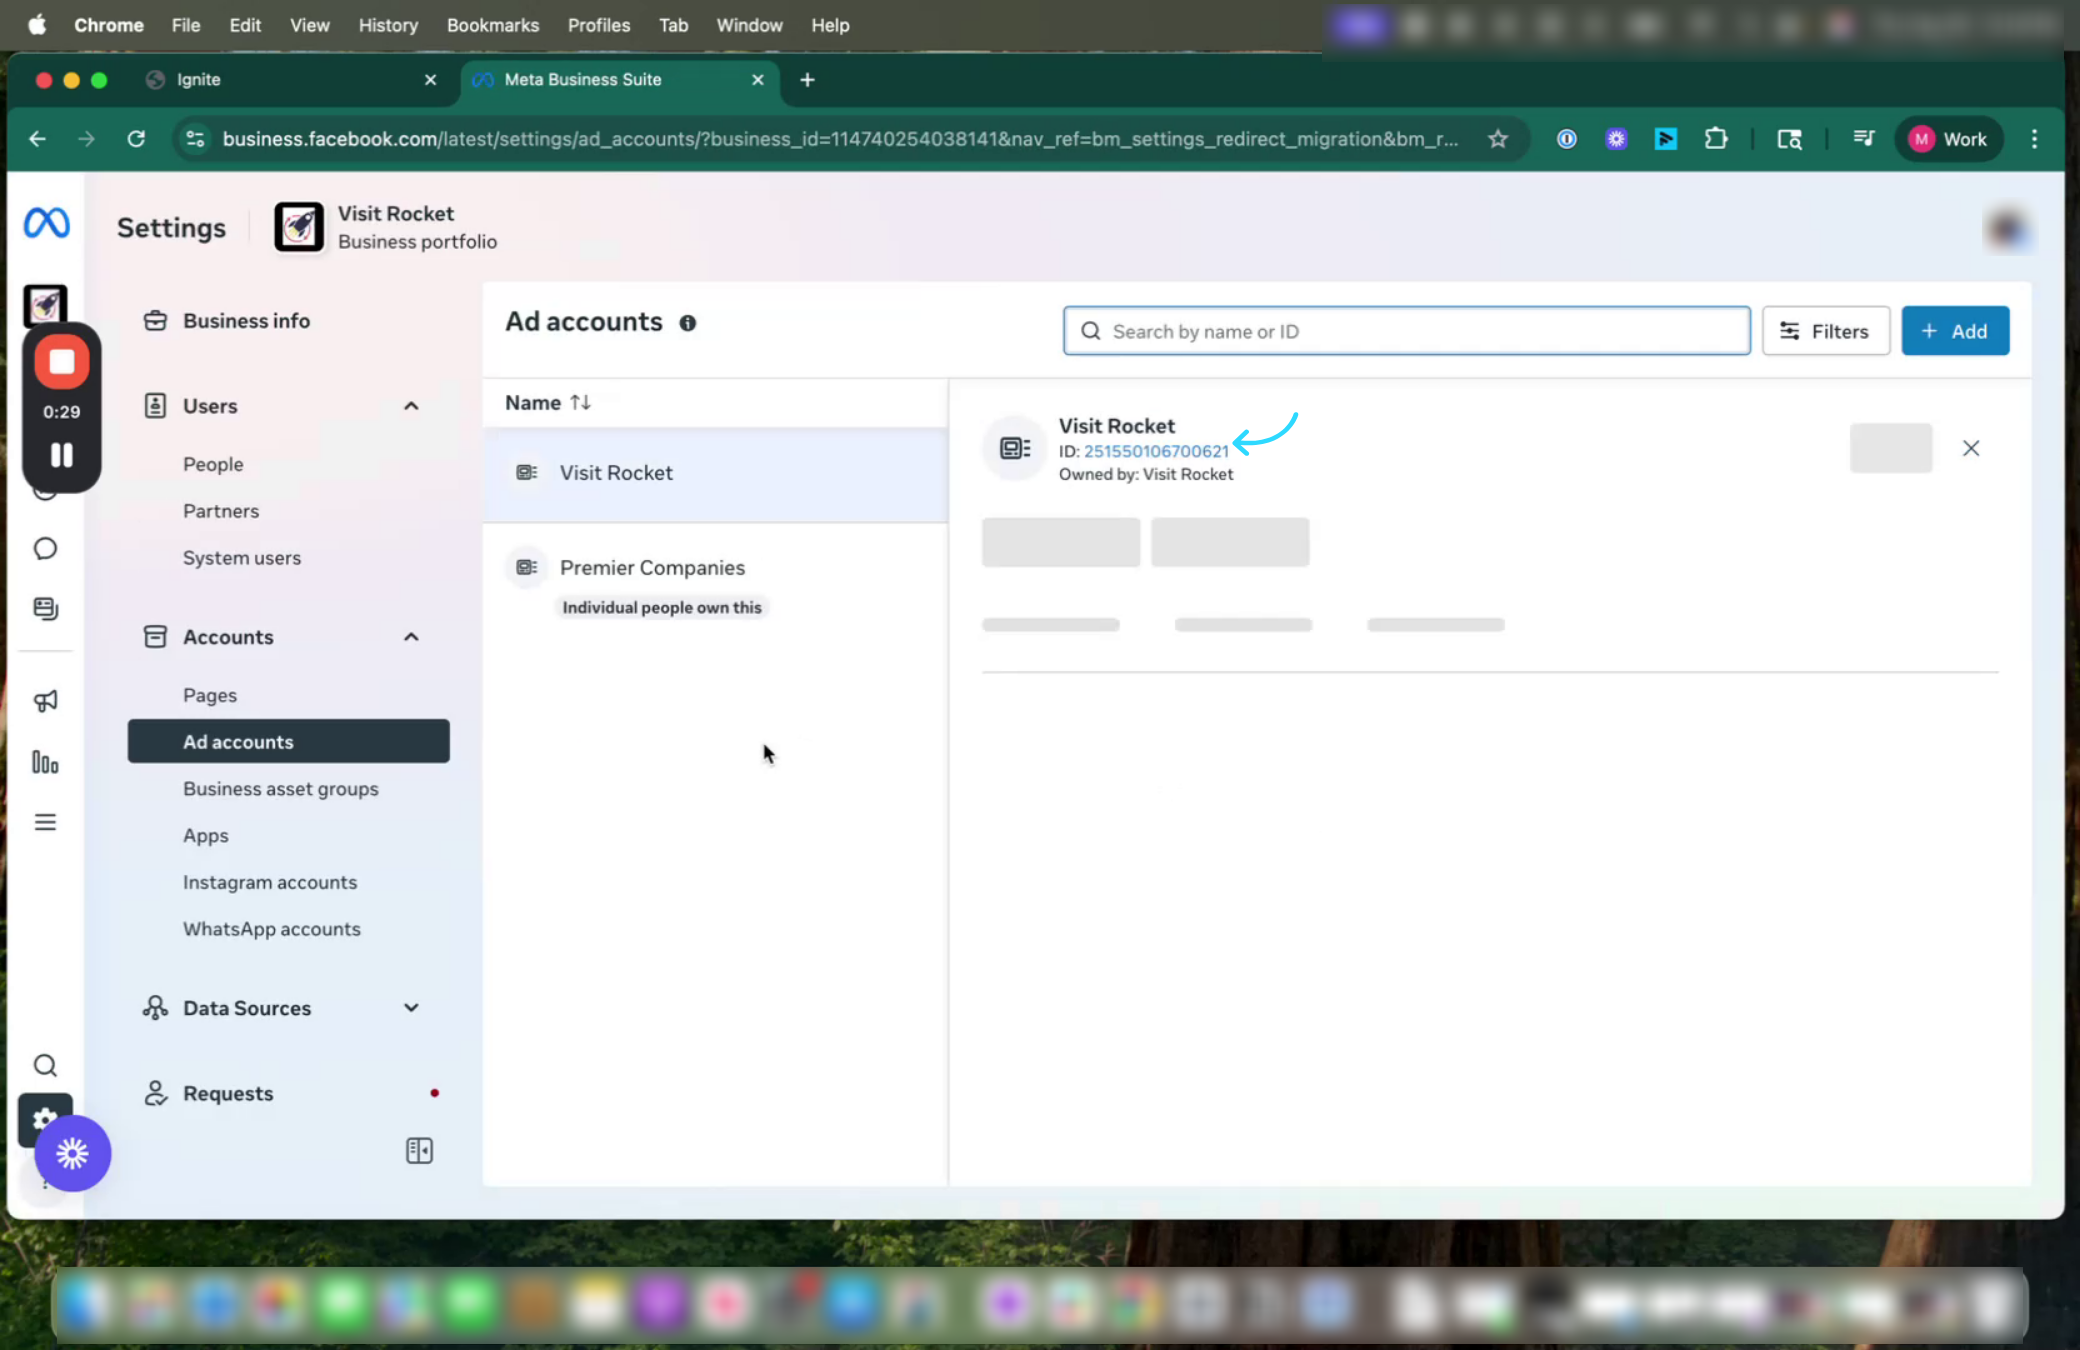Collapse the settings sidebar panel icon
Screen dimensions: 2080x1350
click(x=420, y=1150)
